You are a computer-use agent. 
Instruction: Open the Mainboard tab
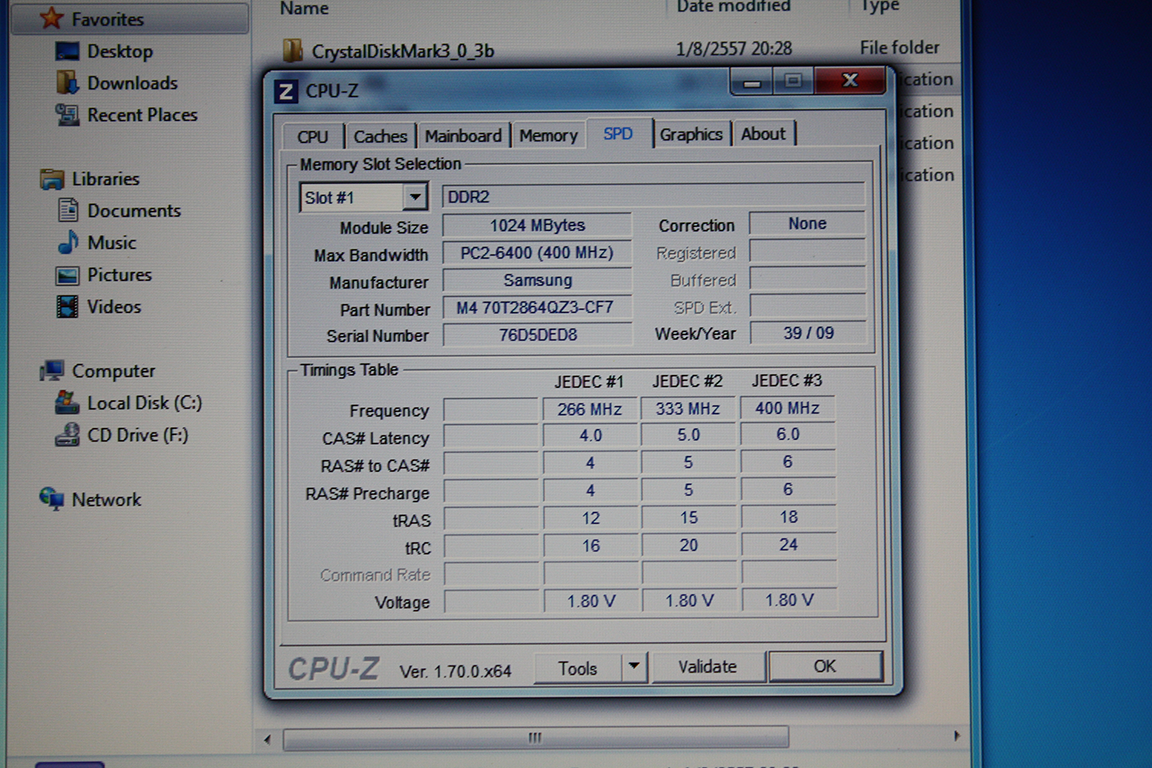463,136
